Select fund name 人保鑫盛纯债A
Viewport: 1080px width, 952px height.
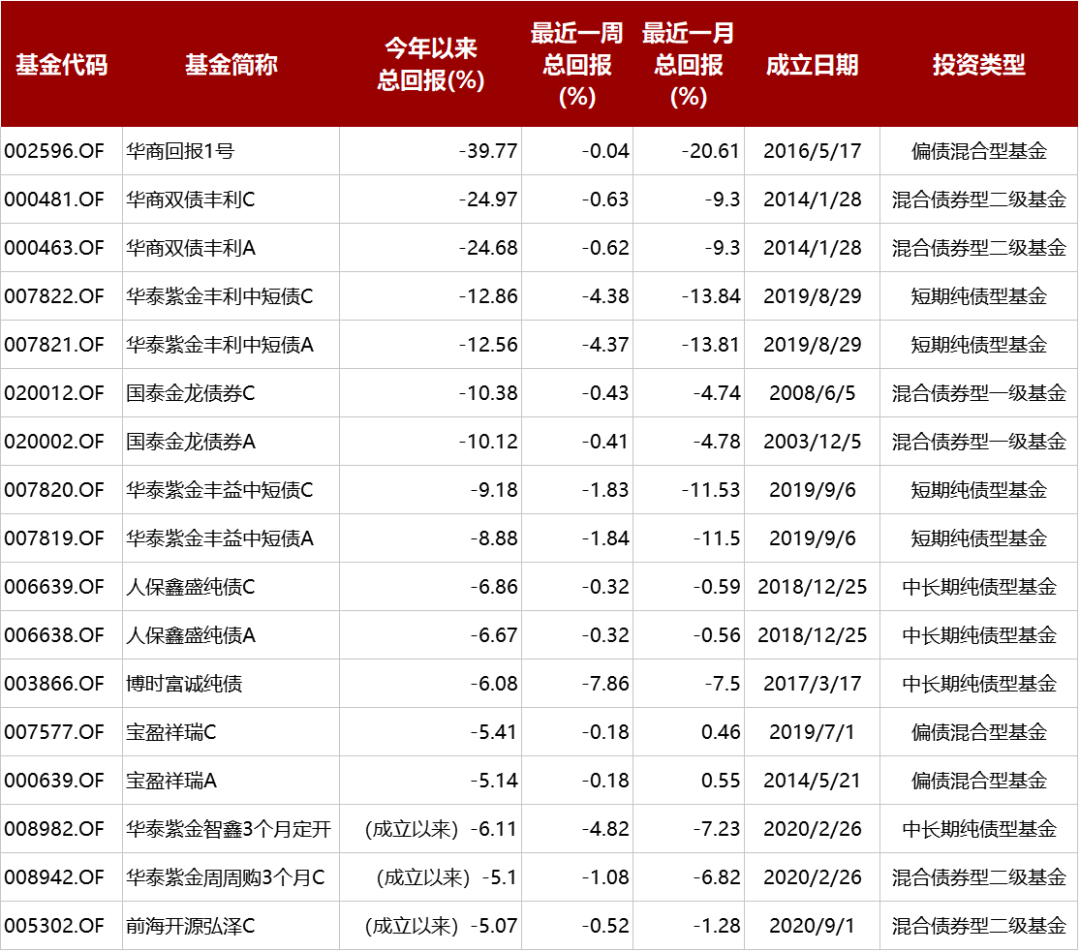191,634
